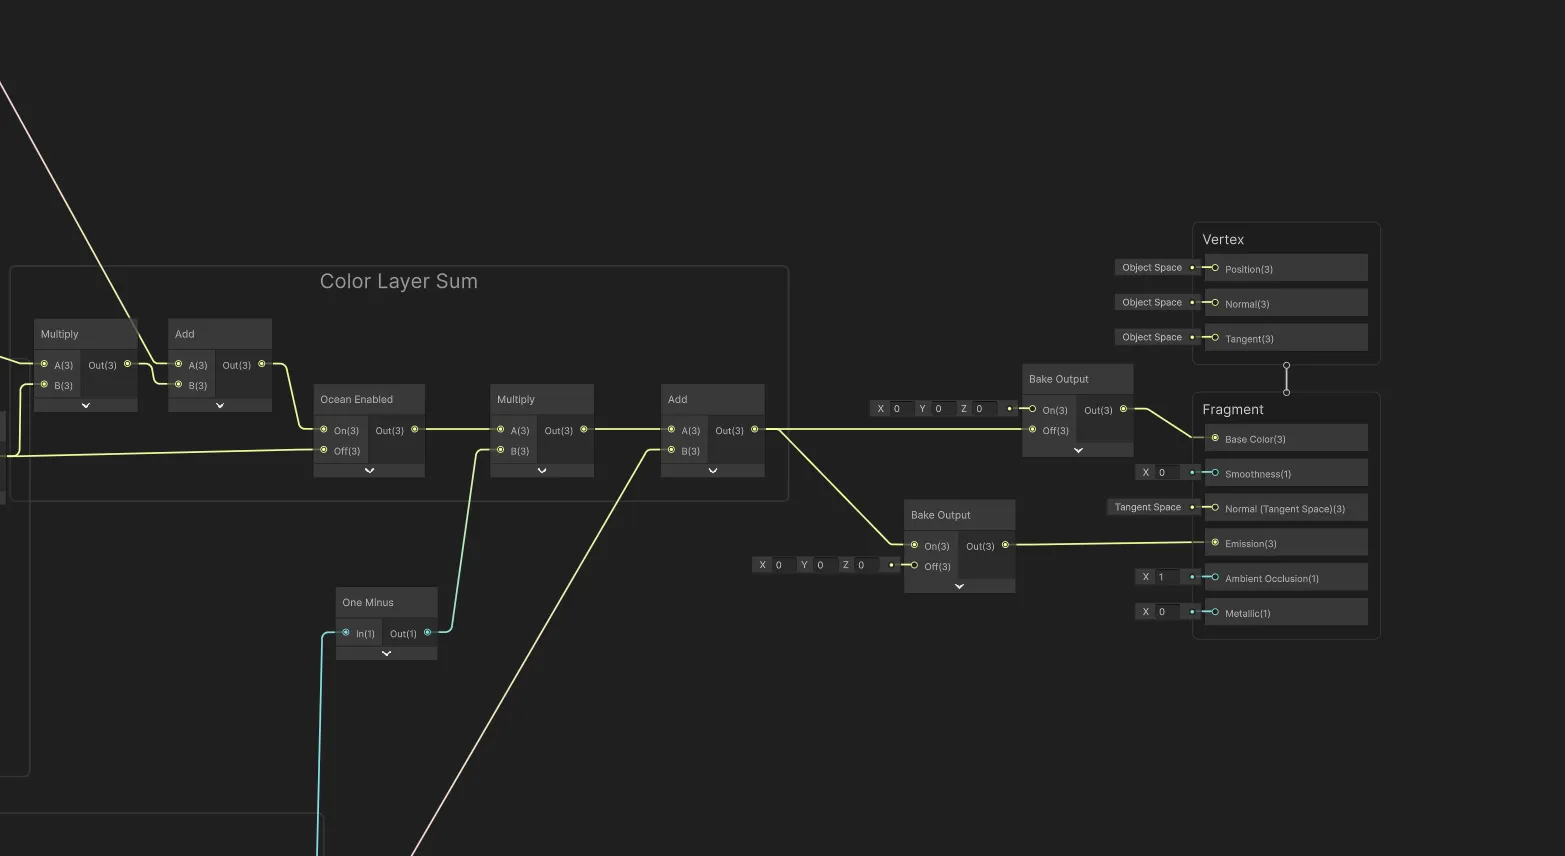Click Ocean Enabled node's Out(3) output port
The image size is (1565, 856).
pyautogui.click(x=415, y=430)
